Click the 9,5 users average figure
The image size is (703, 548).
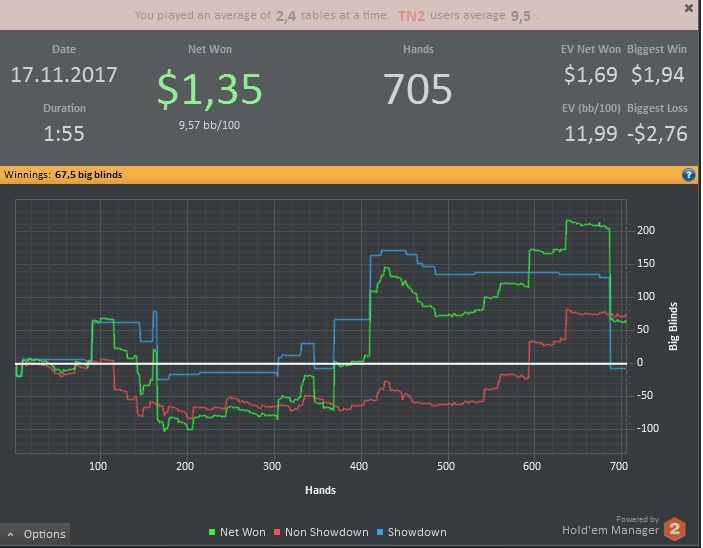pyautogui.click(x=521, y=16)
